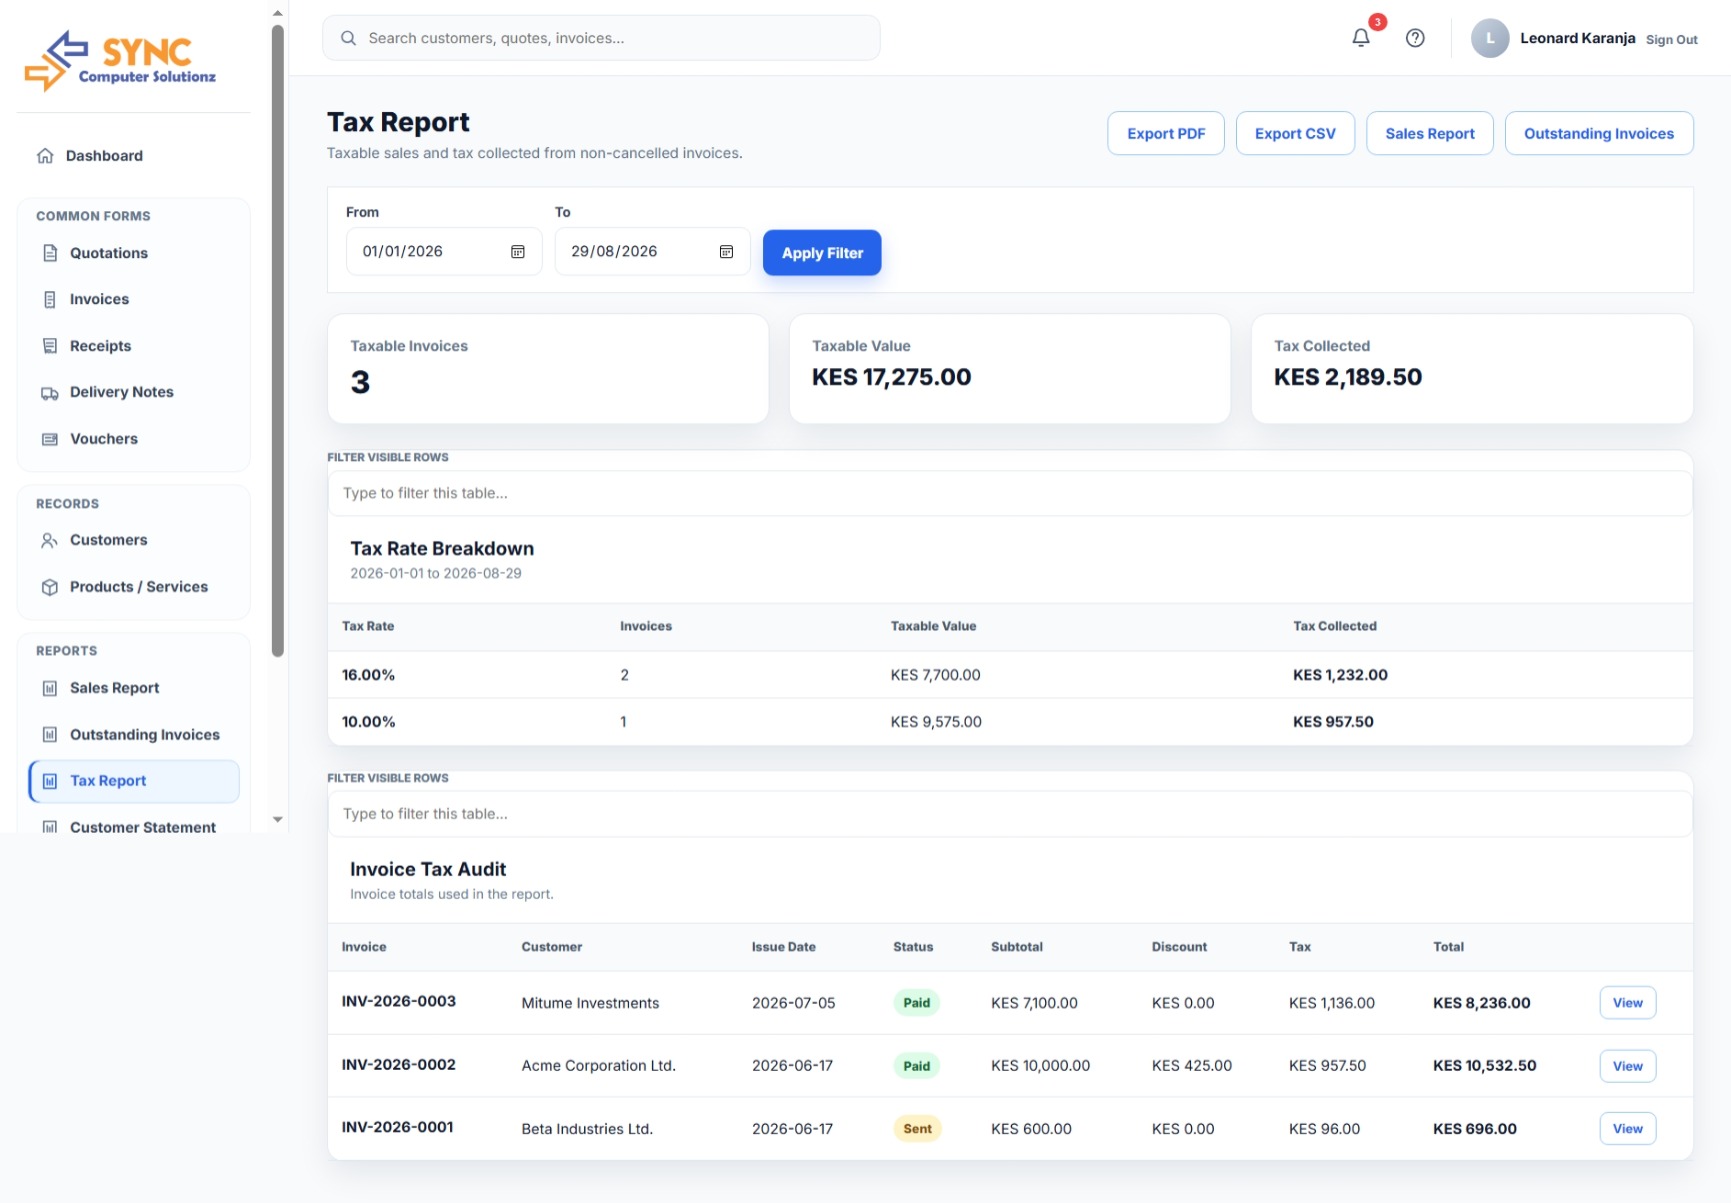This screenshot has height=1203, width=1731.
Task: Click the Delivery Notes truck icon
Action: point(50,392)
